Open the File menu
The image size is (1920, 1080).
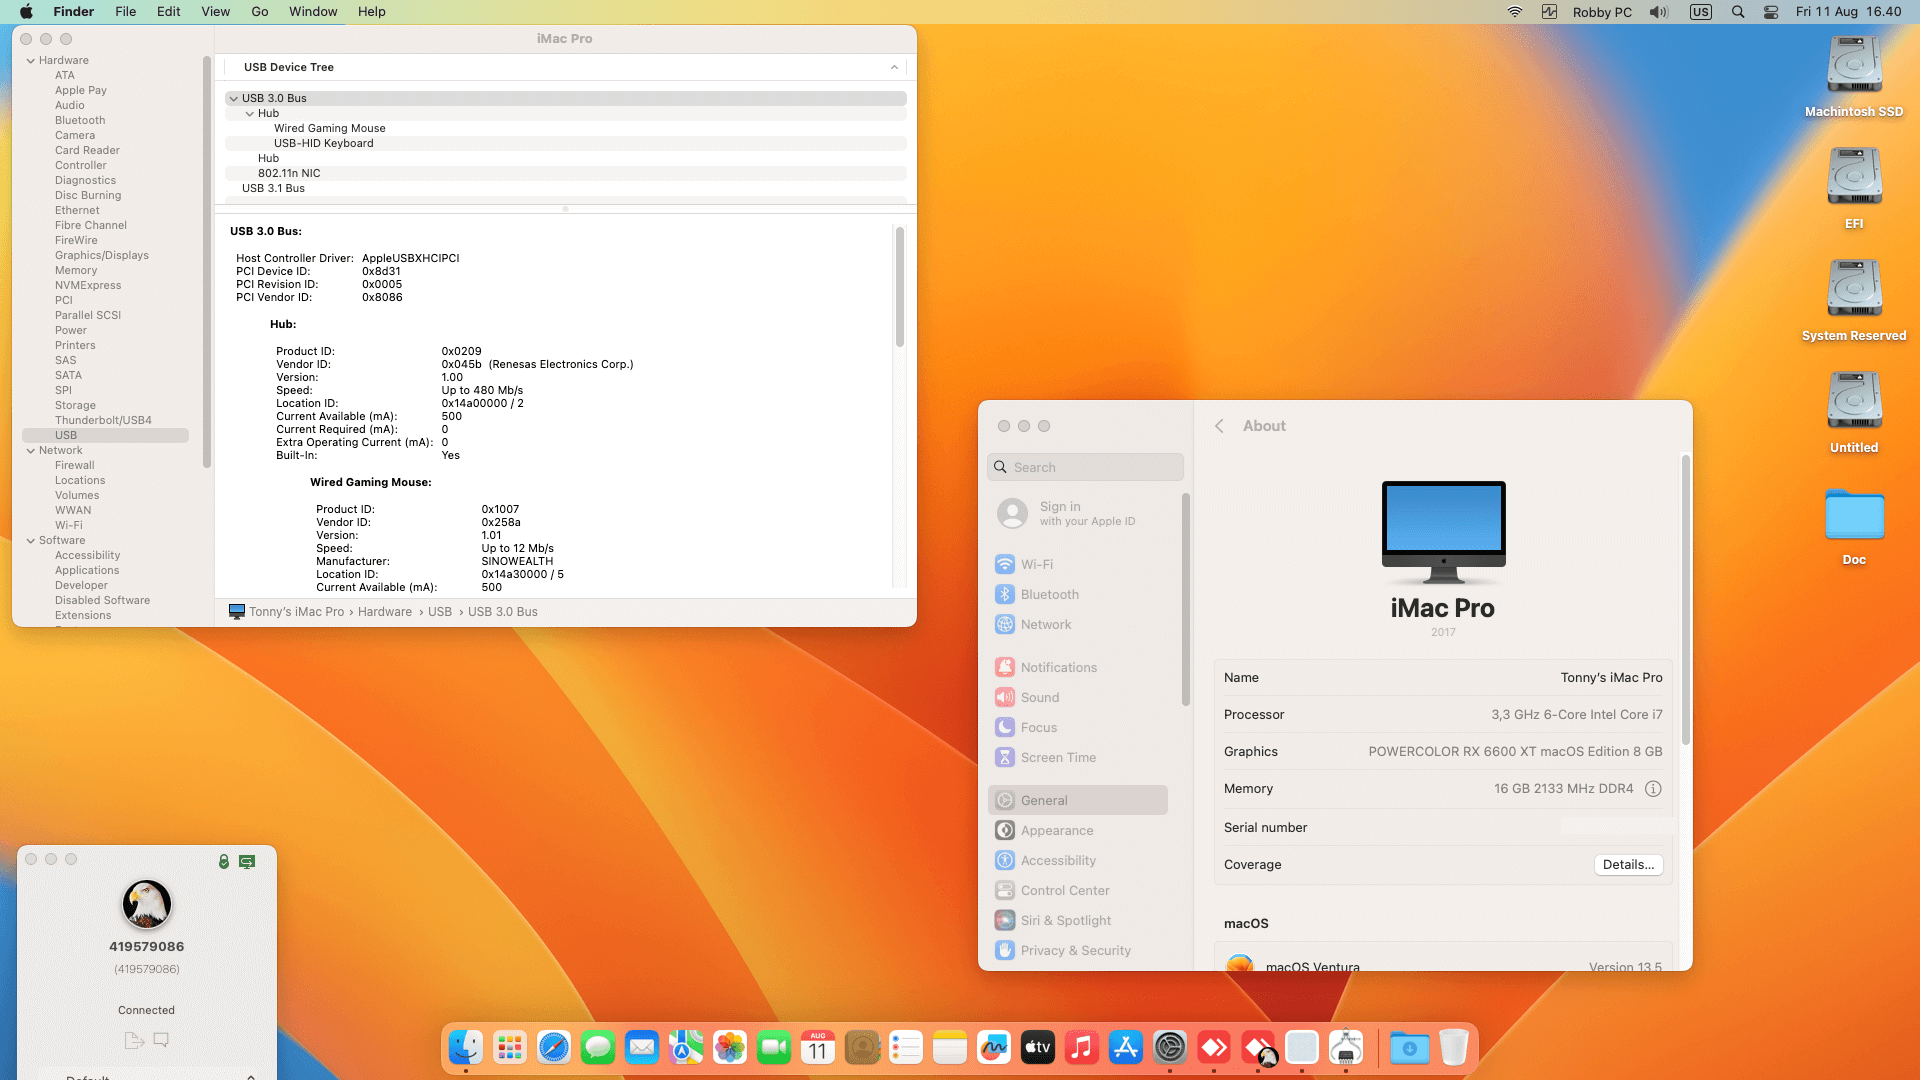pos(125,12)
